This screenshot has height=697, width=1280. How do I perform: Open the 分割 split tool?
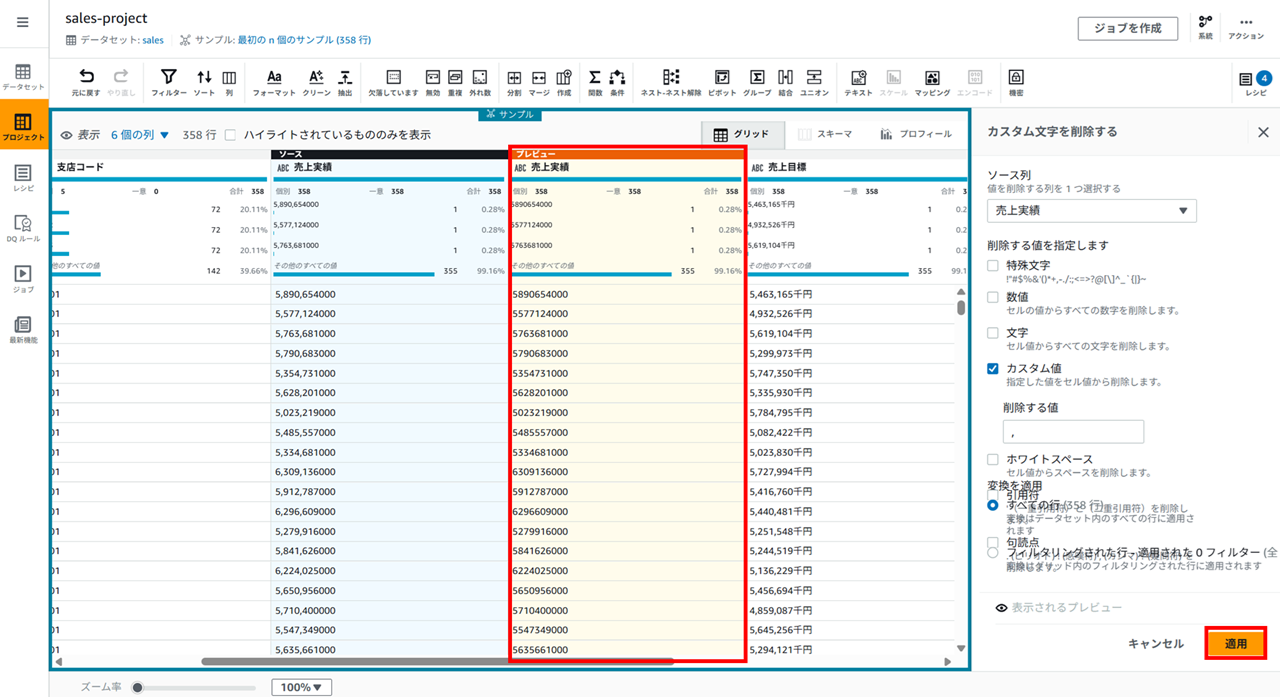514,82
